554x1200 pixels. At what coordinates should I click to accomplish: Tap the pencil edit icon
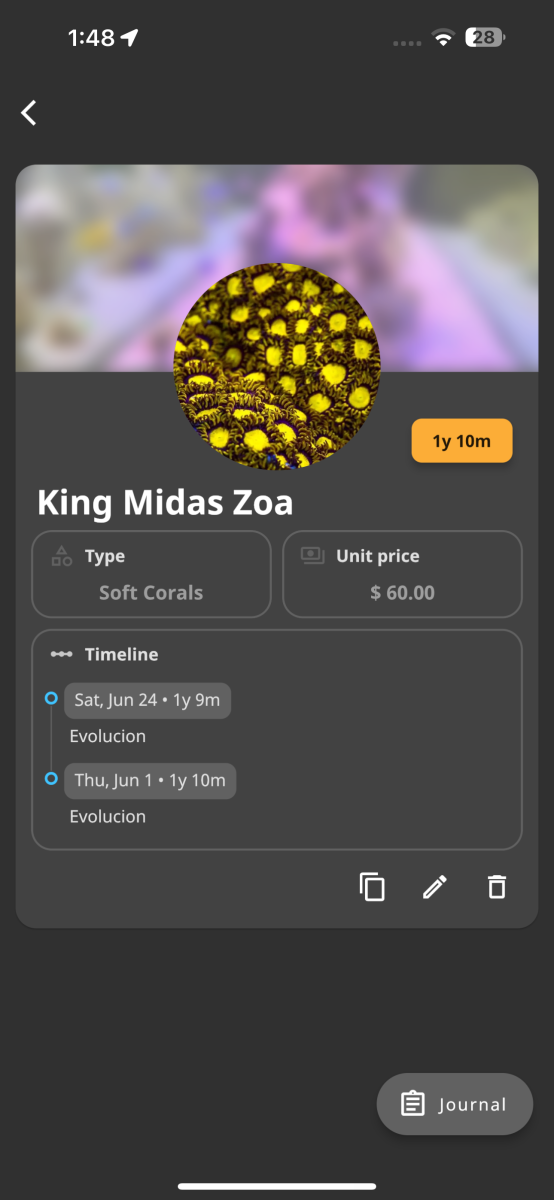(435, 887)
